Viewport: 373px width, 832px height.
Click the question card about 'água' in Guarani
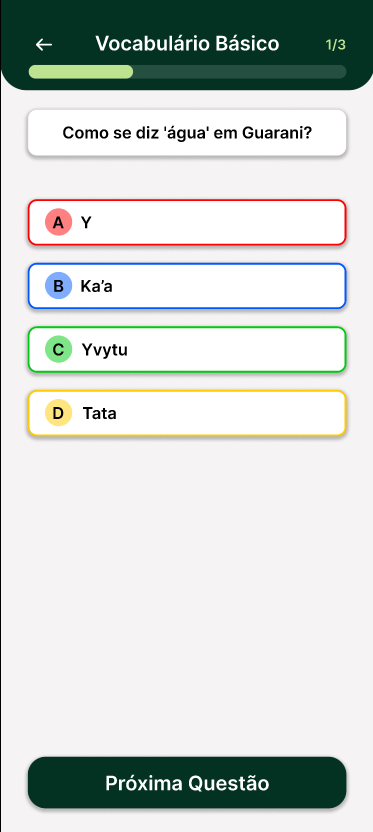[187, 133]
